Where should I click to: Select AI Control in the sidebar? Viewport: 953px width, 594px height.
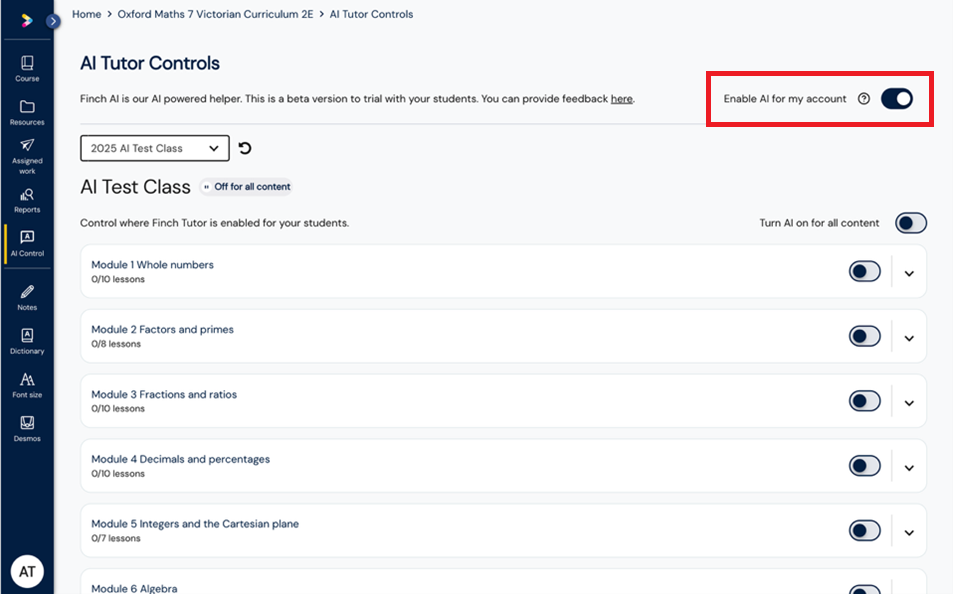pyautogui.click(x=27, y=244)
